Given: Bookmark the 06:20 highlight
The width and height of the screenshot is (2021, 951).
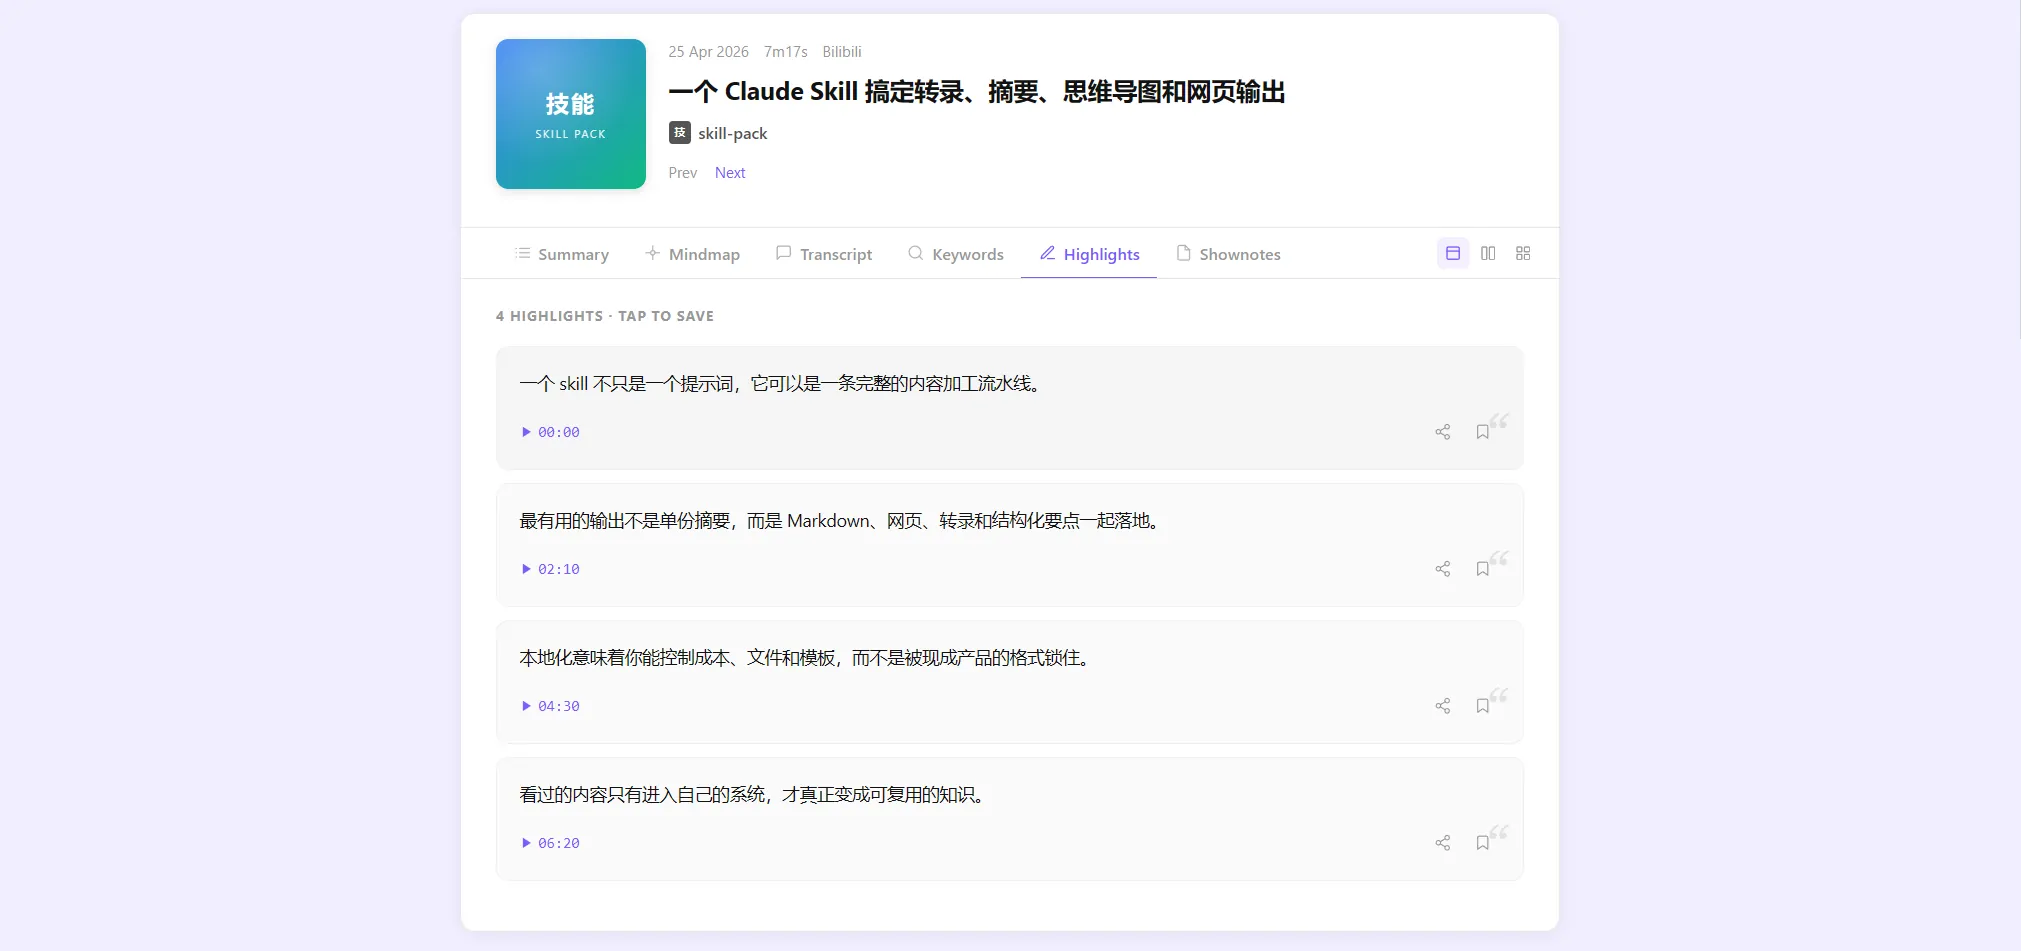Looking at the screenshot, I should [1482, 843].
